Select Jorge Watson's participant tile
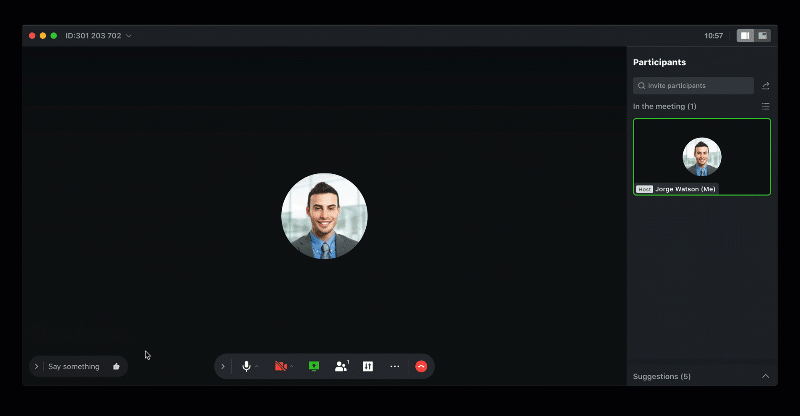 coord(702,157)
